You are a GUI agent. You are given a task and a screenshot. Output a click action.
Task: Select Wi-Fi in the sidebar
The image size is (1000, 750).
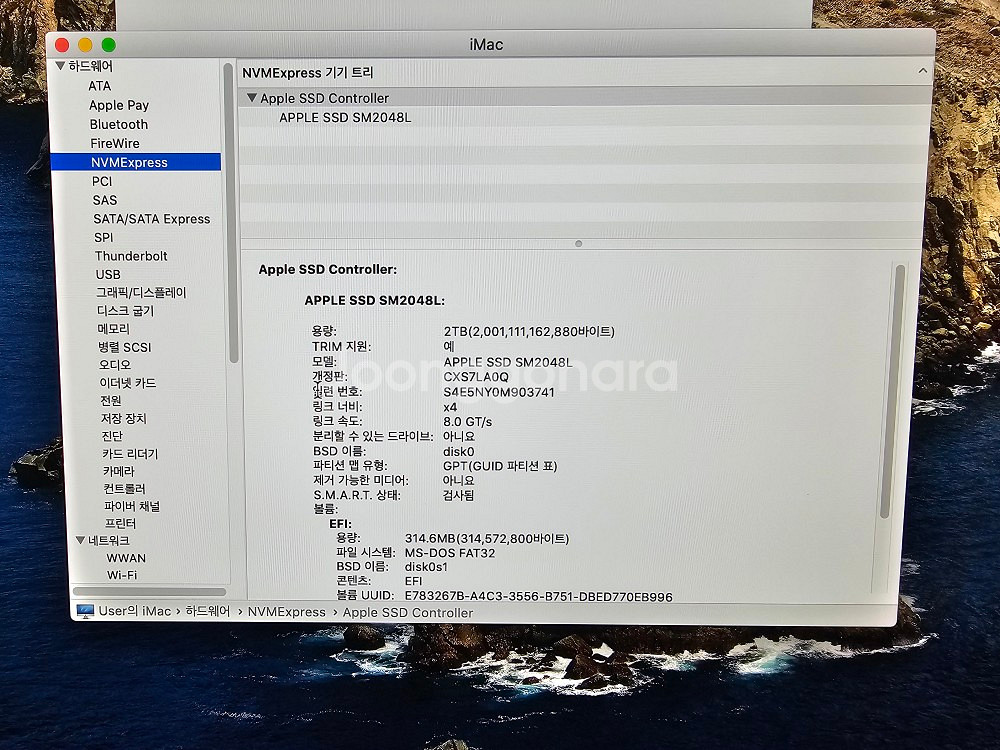pyautogui.click(x=122, y=575)
